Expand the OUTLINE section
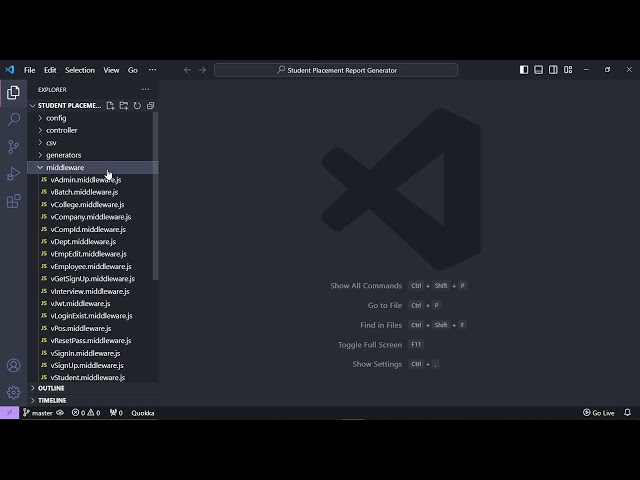This screenshot has width=640, height=480. tap(93, 388)
